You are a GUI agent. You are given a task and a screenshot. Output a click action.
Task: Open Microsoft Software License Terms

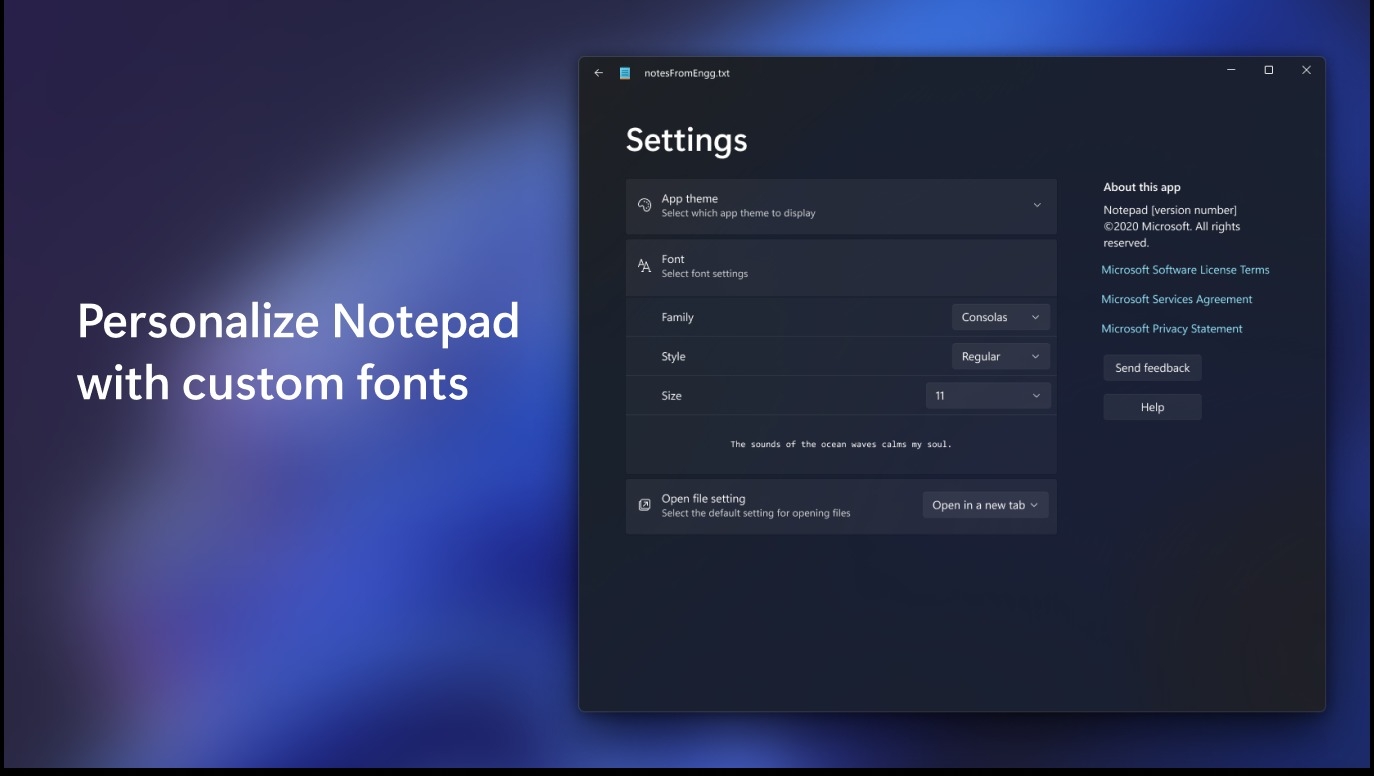click(x=1185, y=269)
